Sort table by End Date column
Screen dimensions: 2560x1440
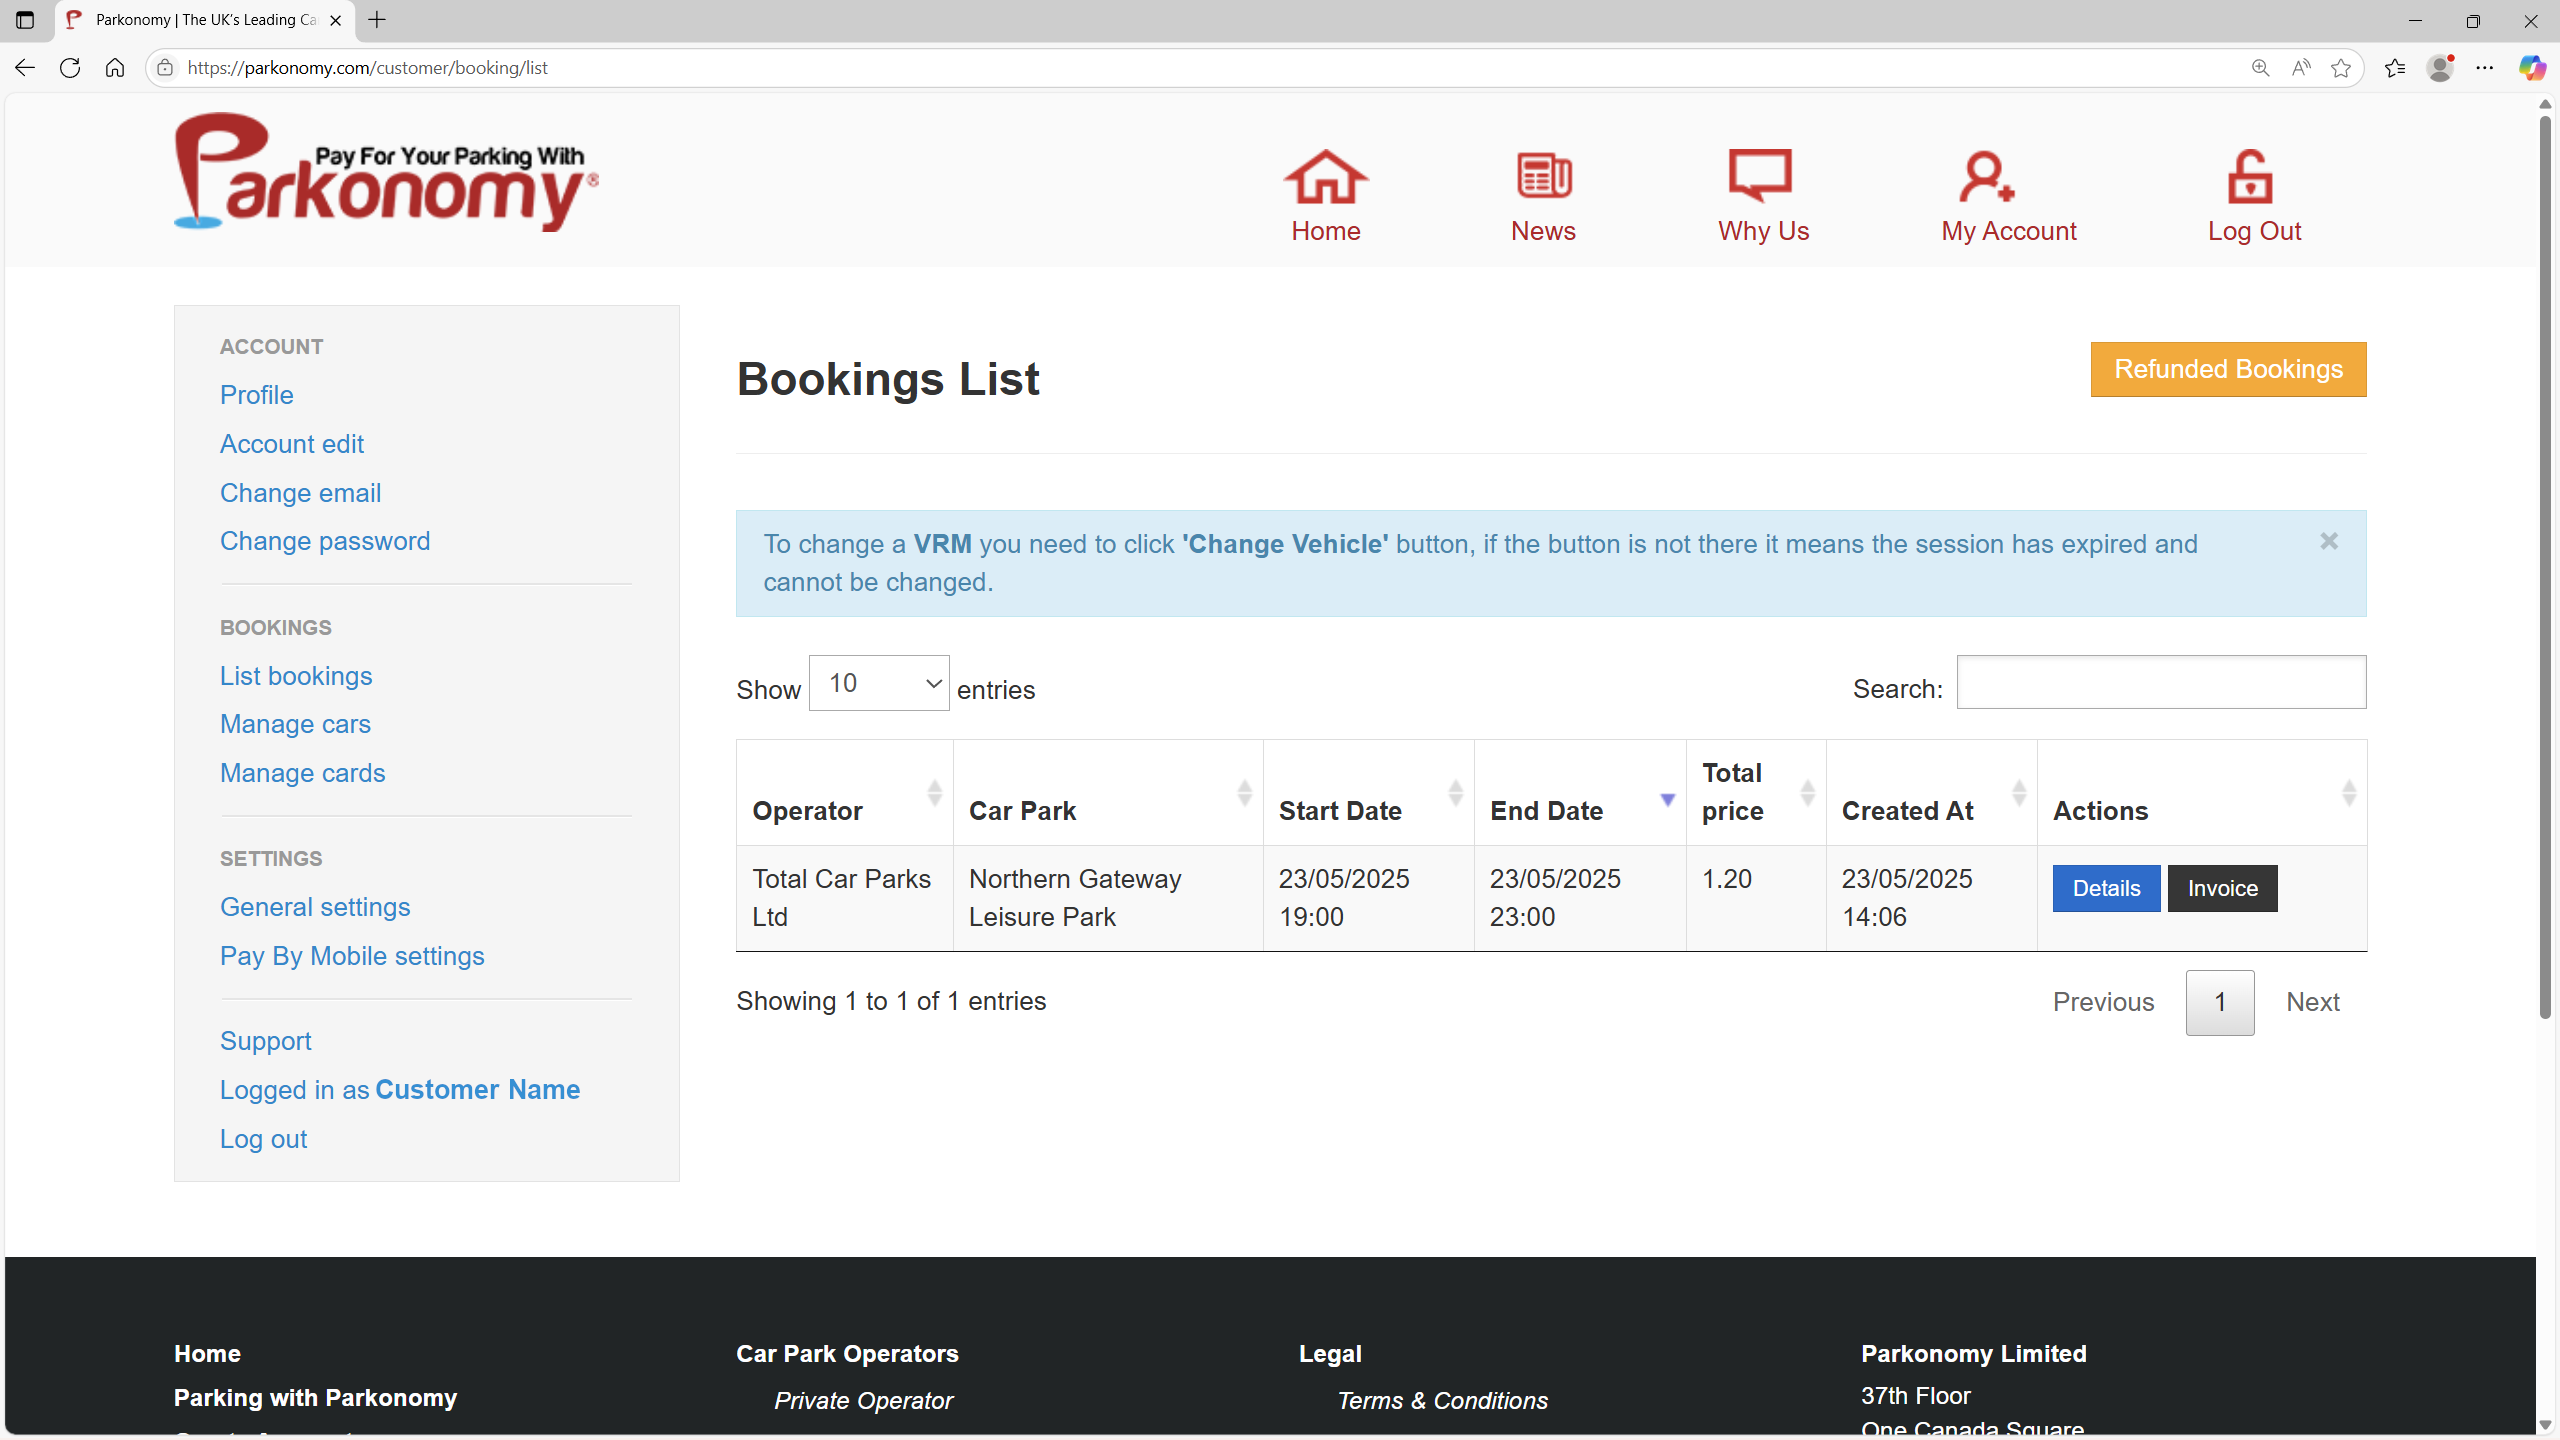coord(1580,793)
